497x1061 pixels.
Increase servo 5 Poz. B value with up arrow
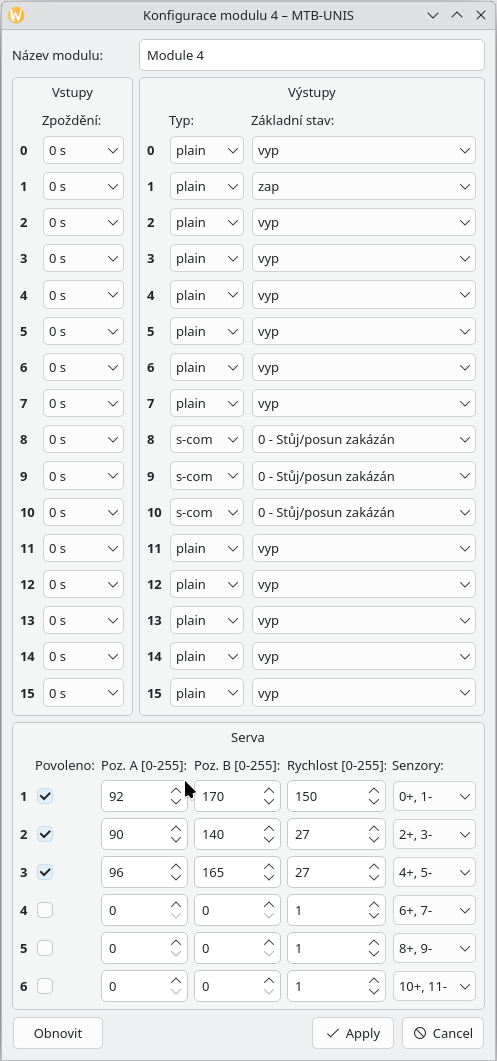[x=269, y=942]
